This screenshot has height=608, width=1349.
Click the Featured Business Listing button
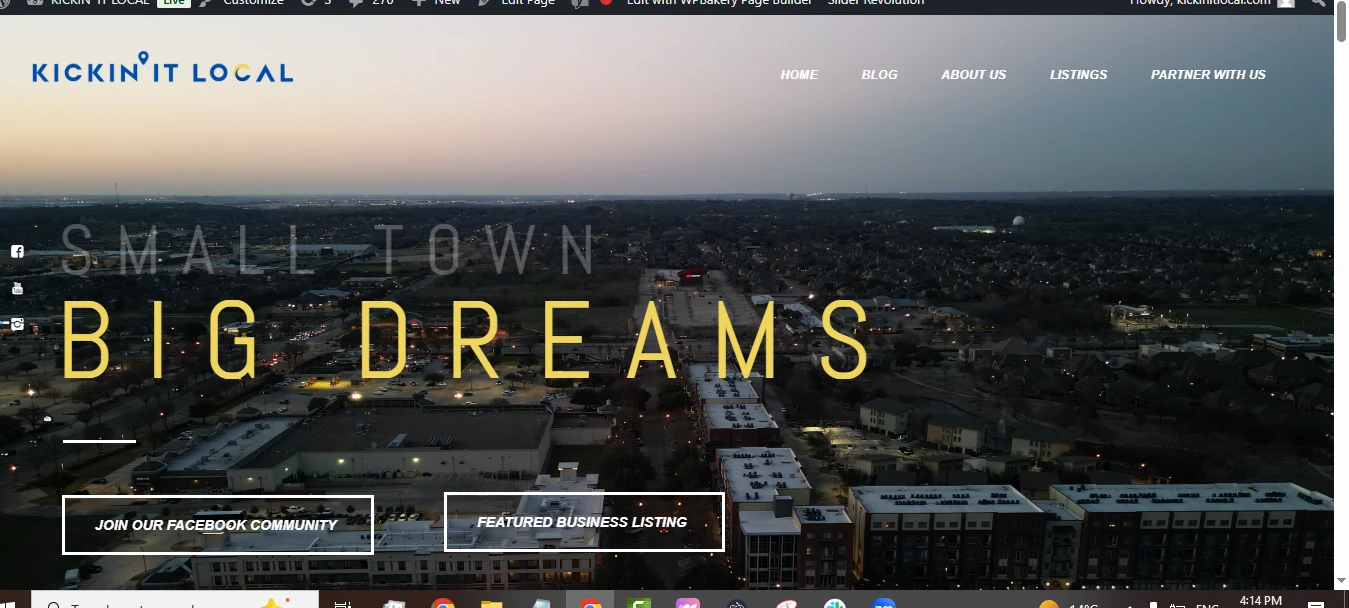click(x=583, y=522)
